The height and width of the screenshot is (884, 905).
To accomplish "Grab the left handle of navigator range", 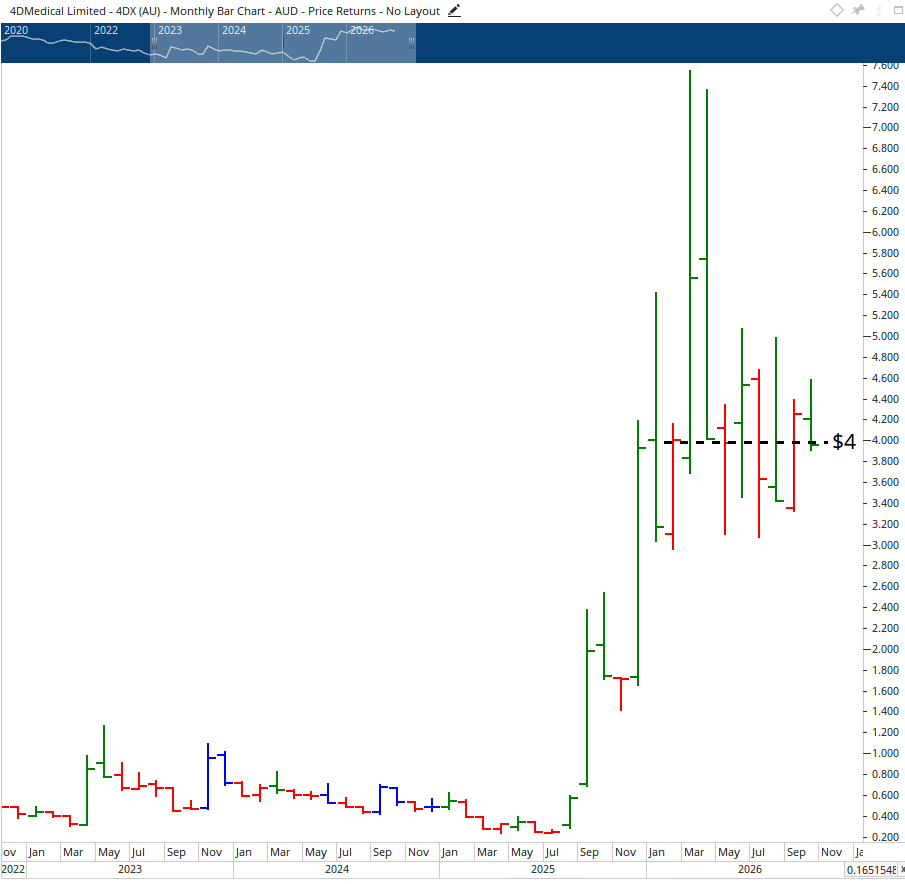I will point(154,43).
